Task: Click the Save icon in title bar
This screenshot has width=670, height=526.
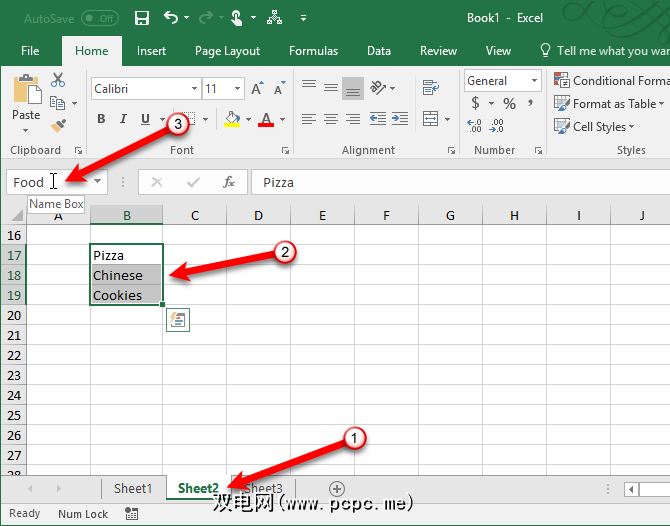Action: (142, 18)
